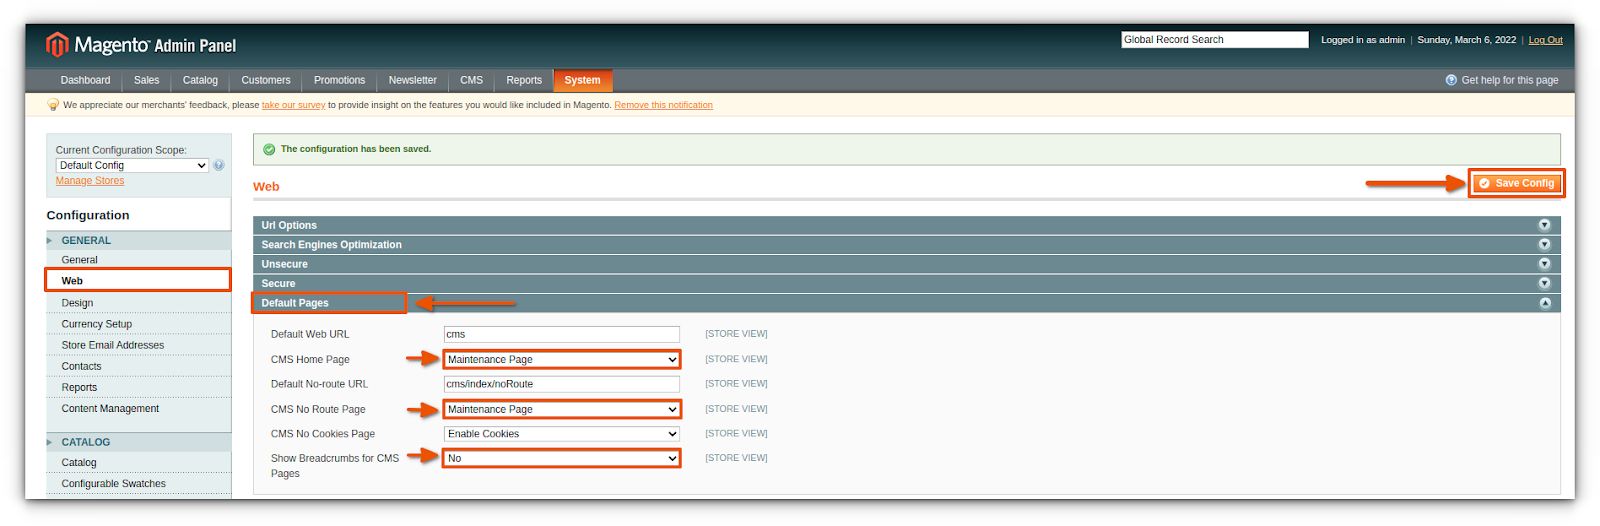Viewport: 1600px width, 526px height.
Task: Open the Reports menu in navigation bar
Action: pyautogui.click(x=524, y=80)
